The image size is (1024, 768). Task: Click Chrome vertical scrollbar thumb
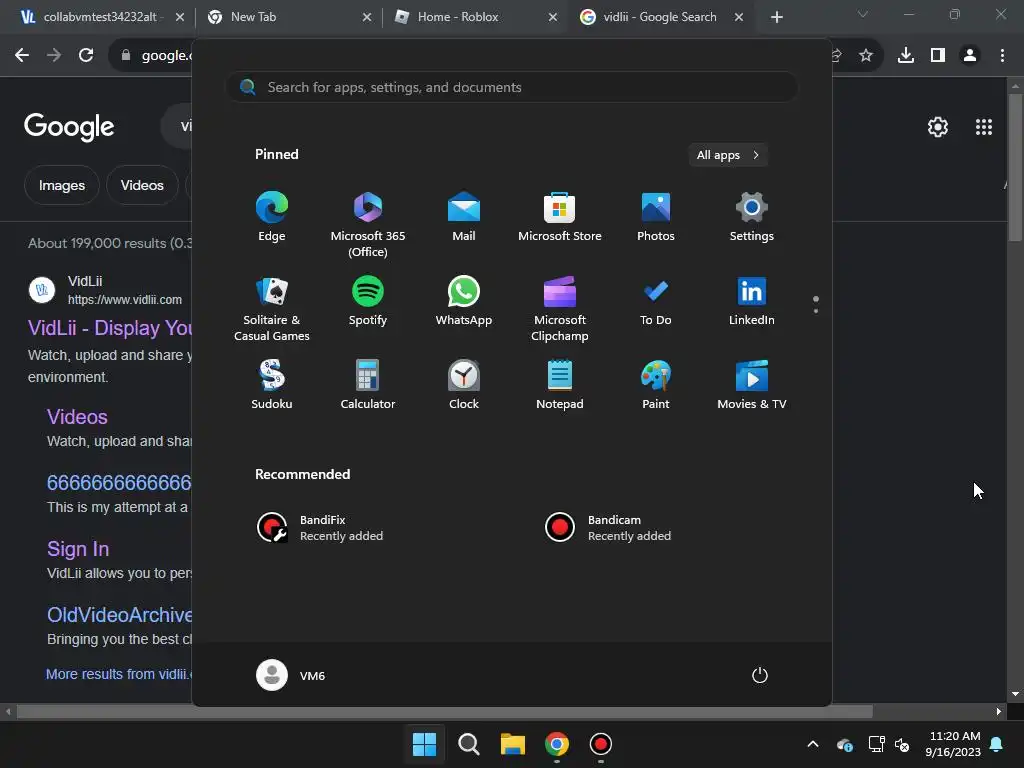[1014, 168]
